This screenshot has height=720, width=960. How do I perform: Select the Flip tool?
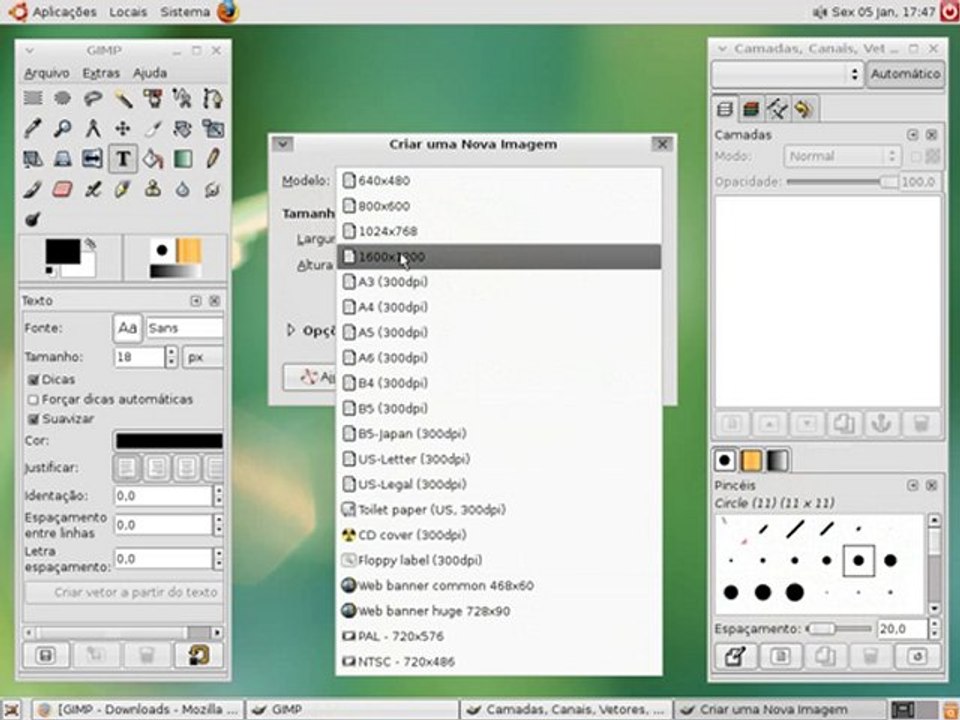[92, 159]
